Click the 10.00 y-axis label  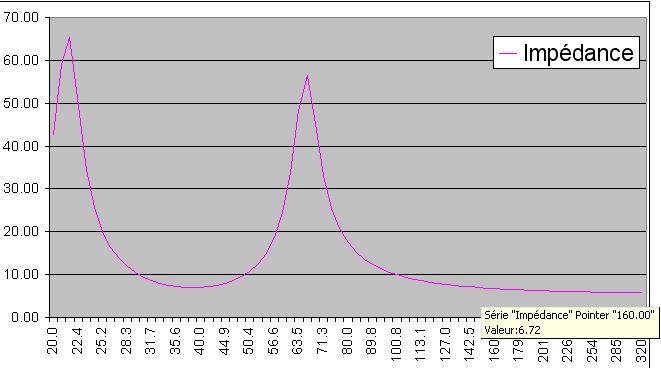pos(21,274)
